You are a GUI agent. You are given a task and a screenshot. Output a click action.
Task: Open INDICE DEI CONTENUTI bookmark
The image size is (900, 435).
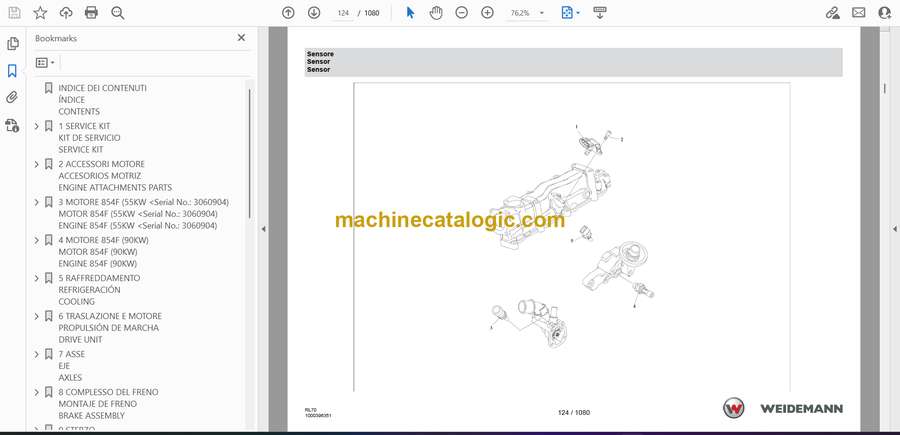point(102,88)
